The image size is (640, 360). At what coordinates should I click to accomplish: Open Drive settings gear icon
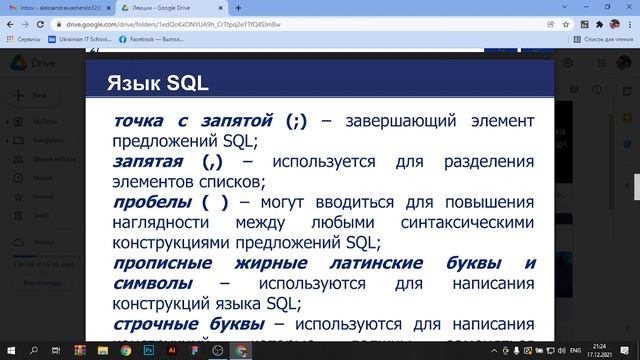click(568, 63)
